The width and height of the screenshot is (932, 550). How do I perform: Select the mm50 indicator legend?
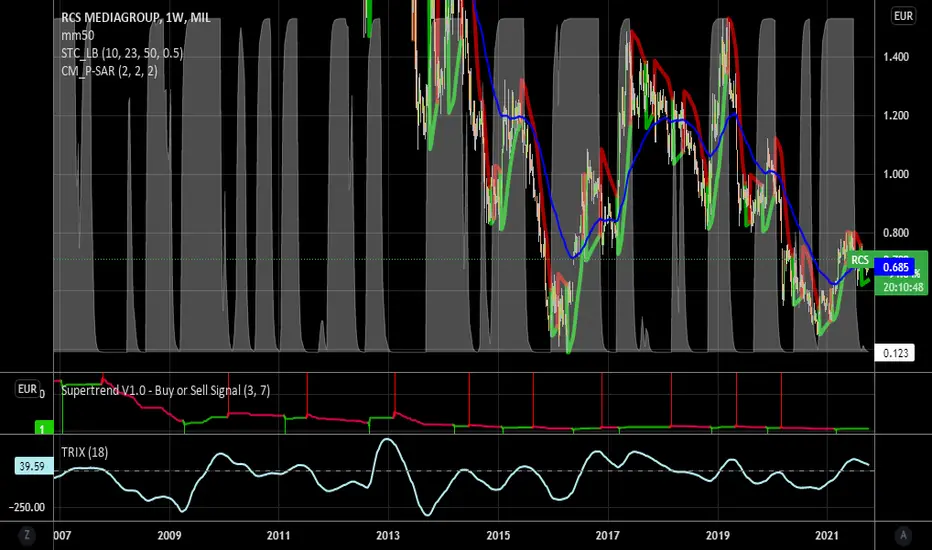[78, 36]
